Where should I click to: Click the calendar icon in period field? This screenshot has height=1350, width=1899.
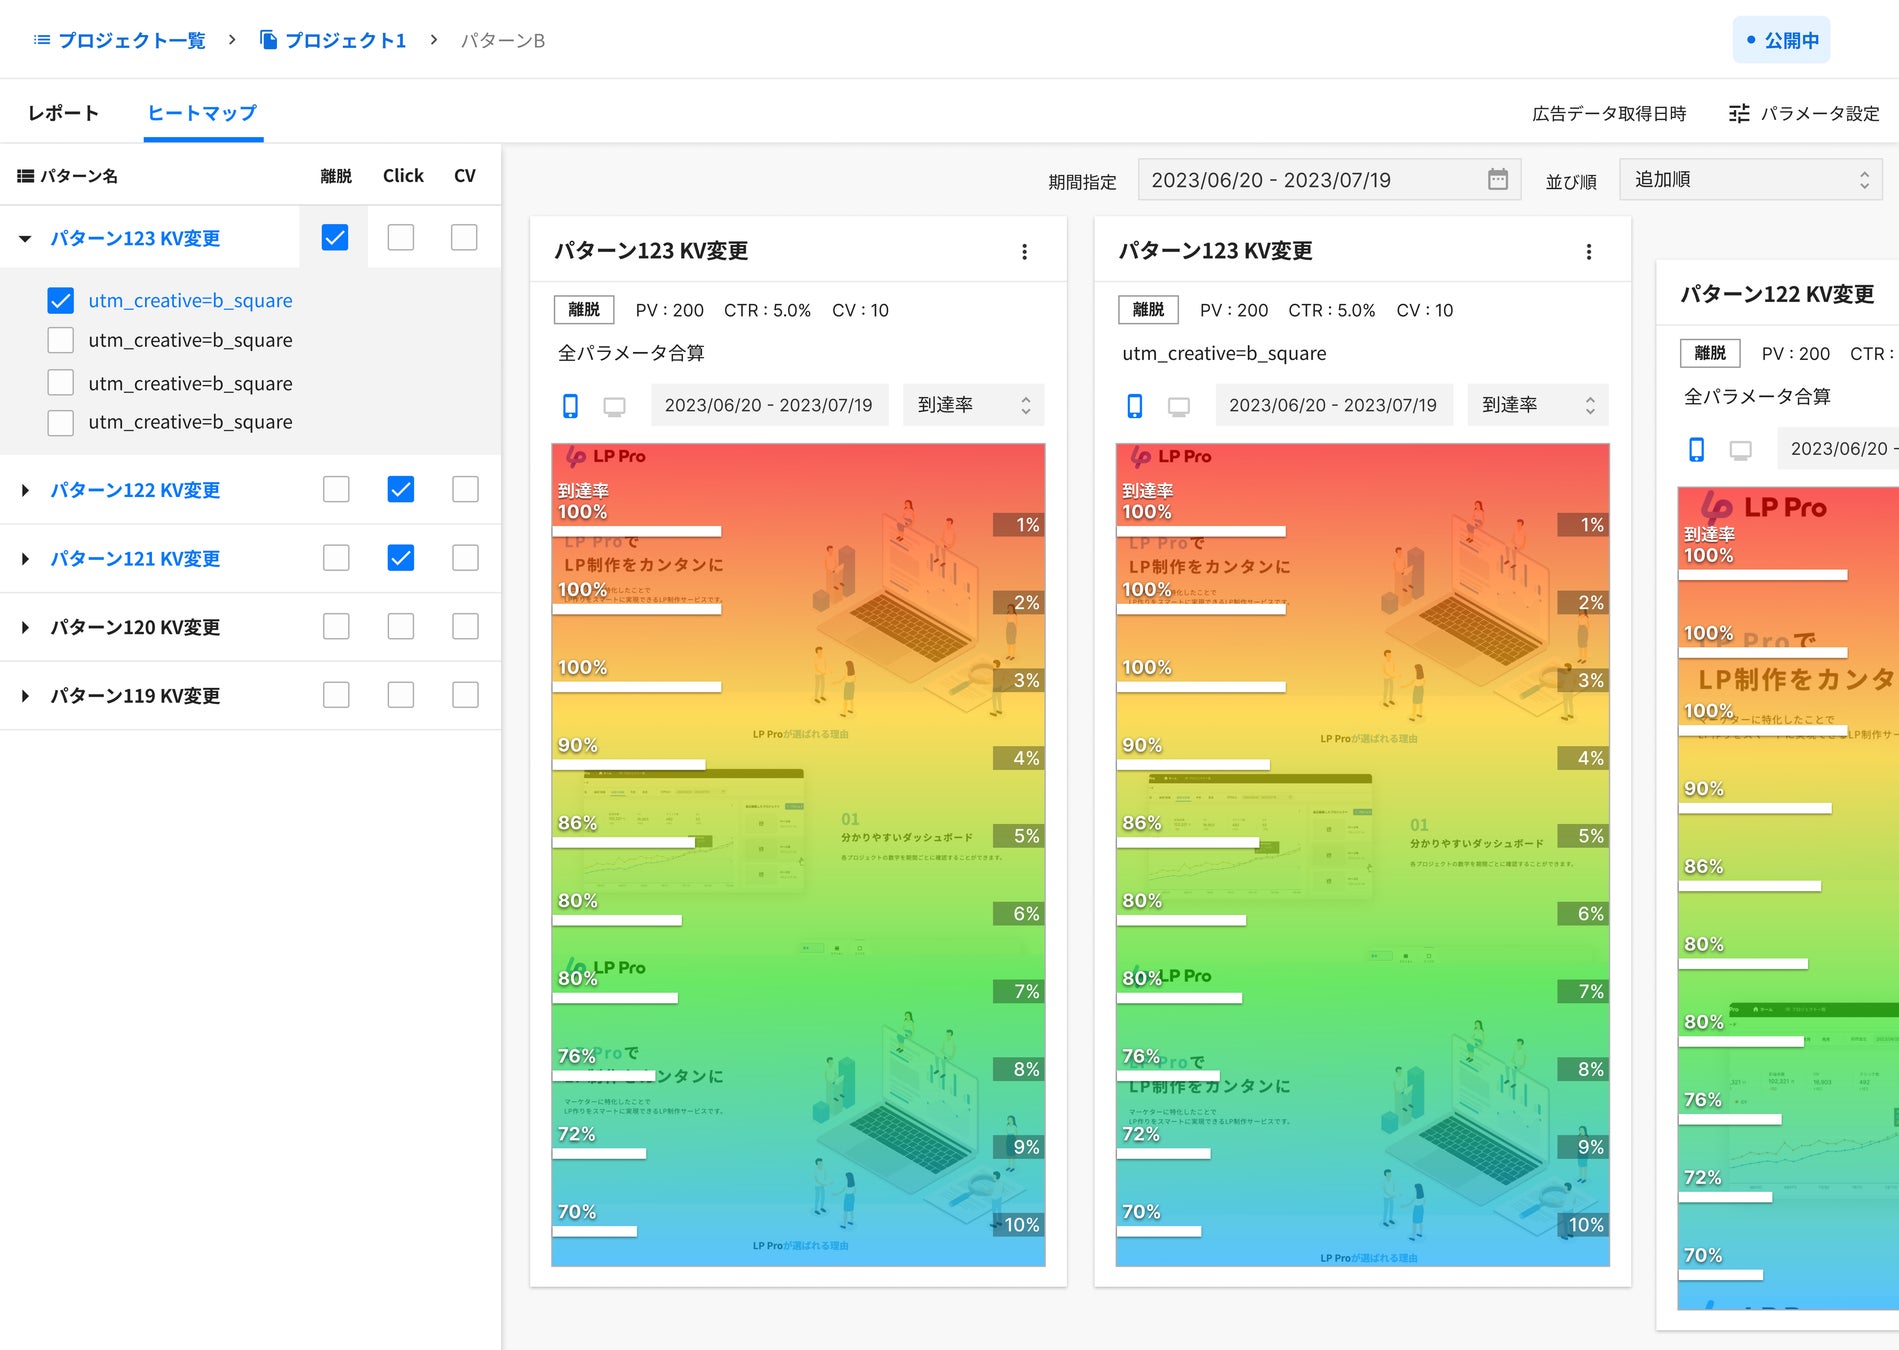1497,180
